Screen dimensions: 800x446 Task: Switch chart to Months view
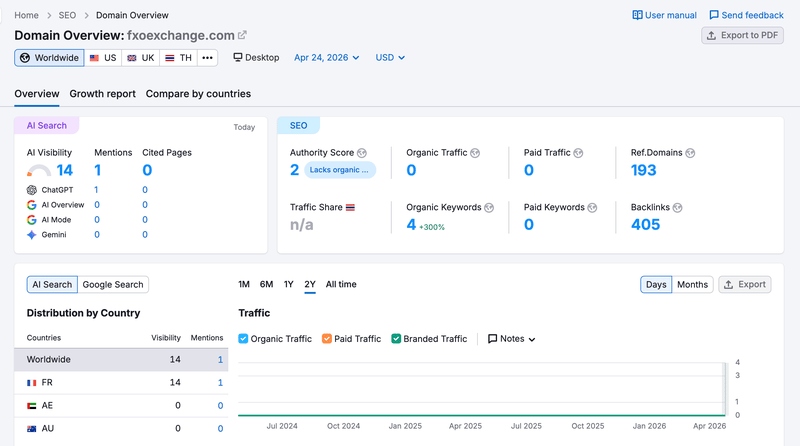click(692, 285)
